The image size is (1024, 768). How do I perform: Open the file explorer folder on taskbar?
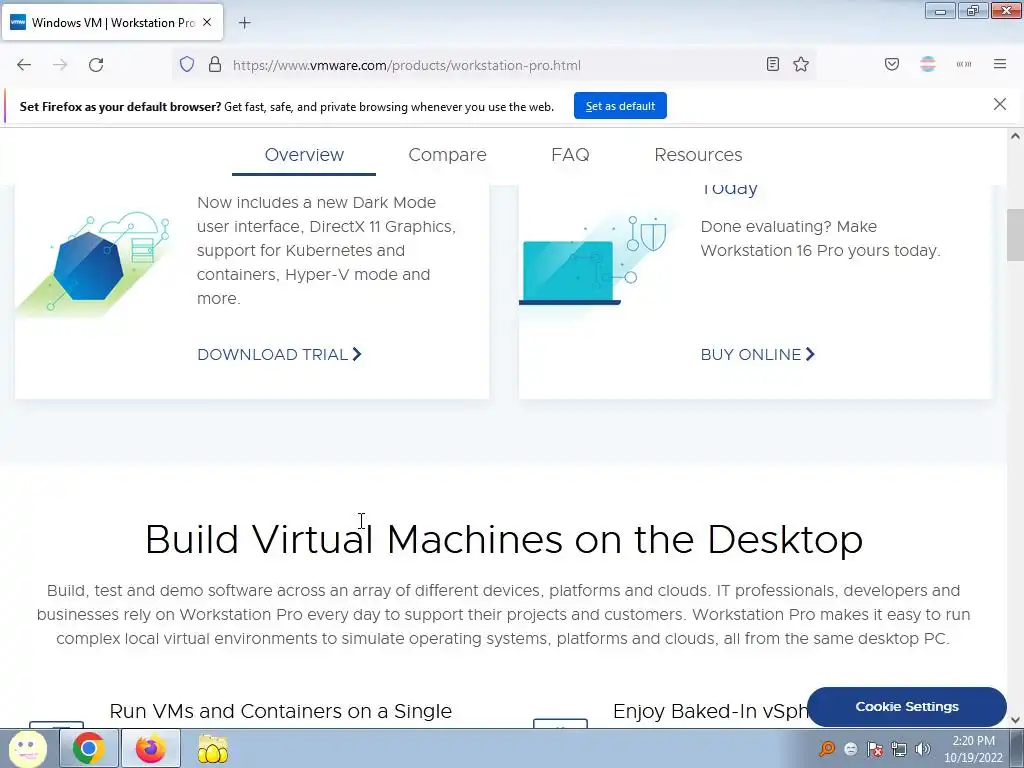[x=213, y=748]
